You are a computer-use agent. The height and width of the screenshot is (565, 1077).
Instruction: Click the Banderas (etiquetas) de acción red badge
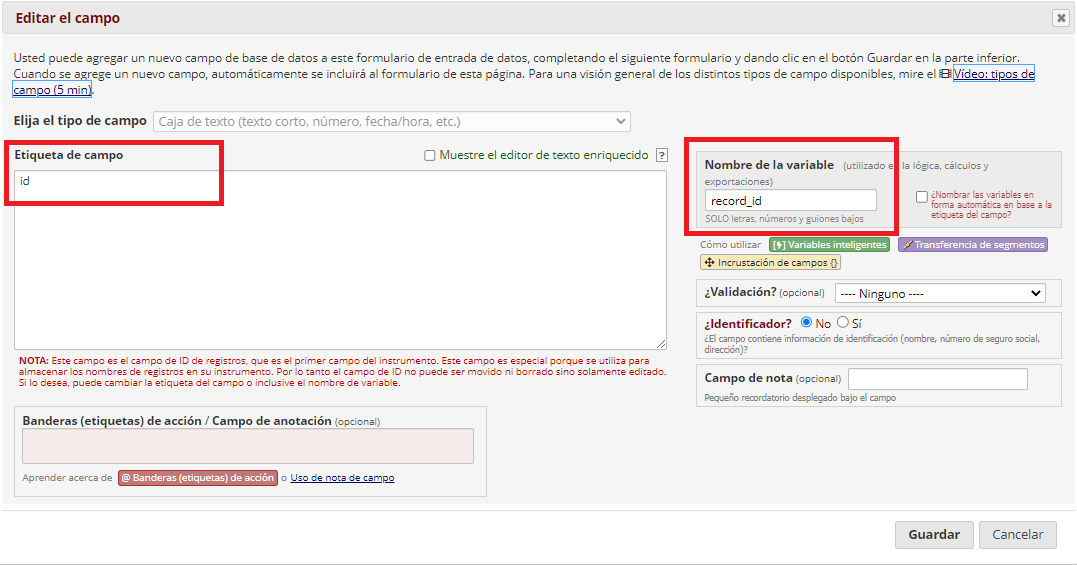point(198,478)
